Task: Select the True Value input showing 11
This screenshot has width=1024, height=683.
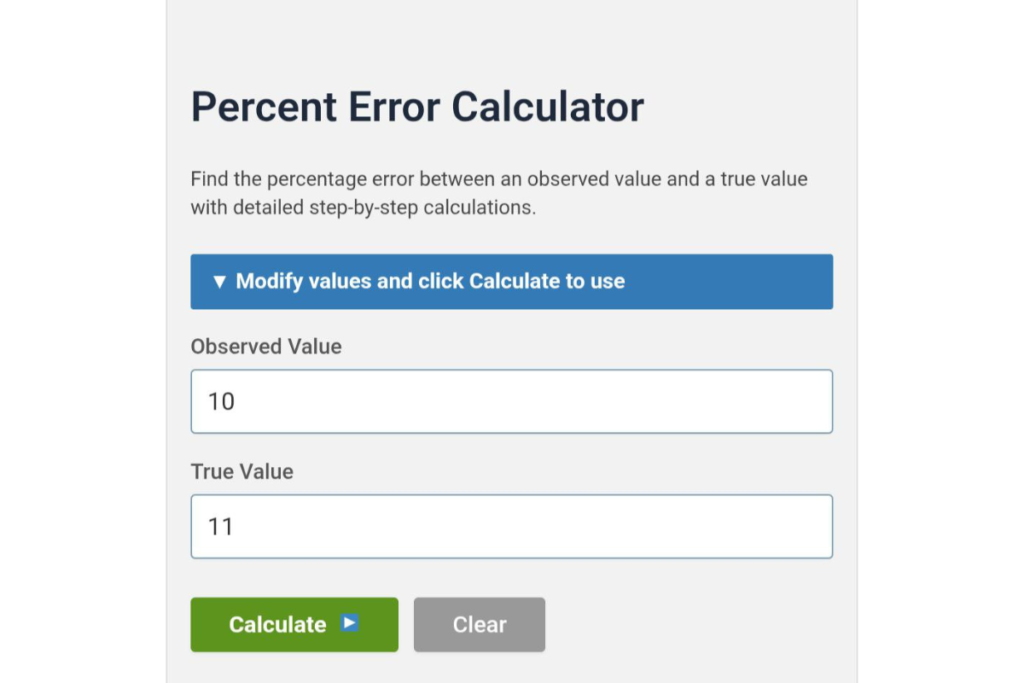Action: [x=511, y=526]
